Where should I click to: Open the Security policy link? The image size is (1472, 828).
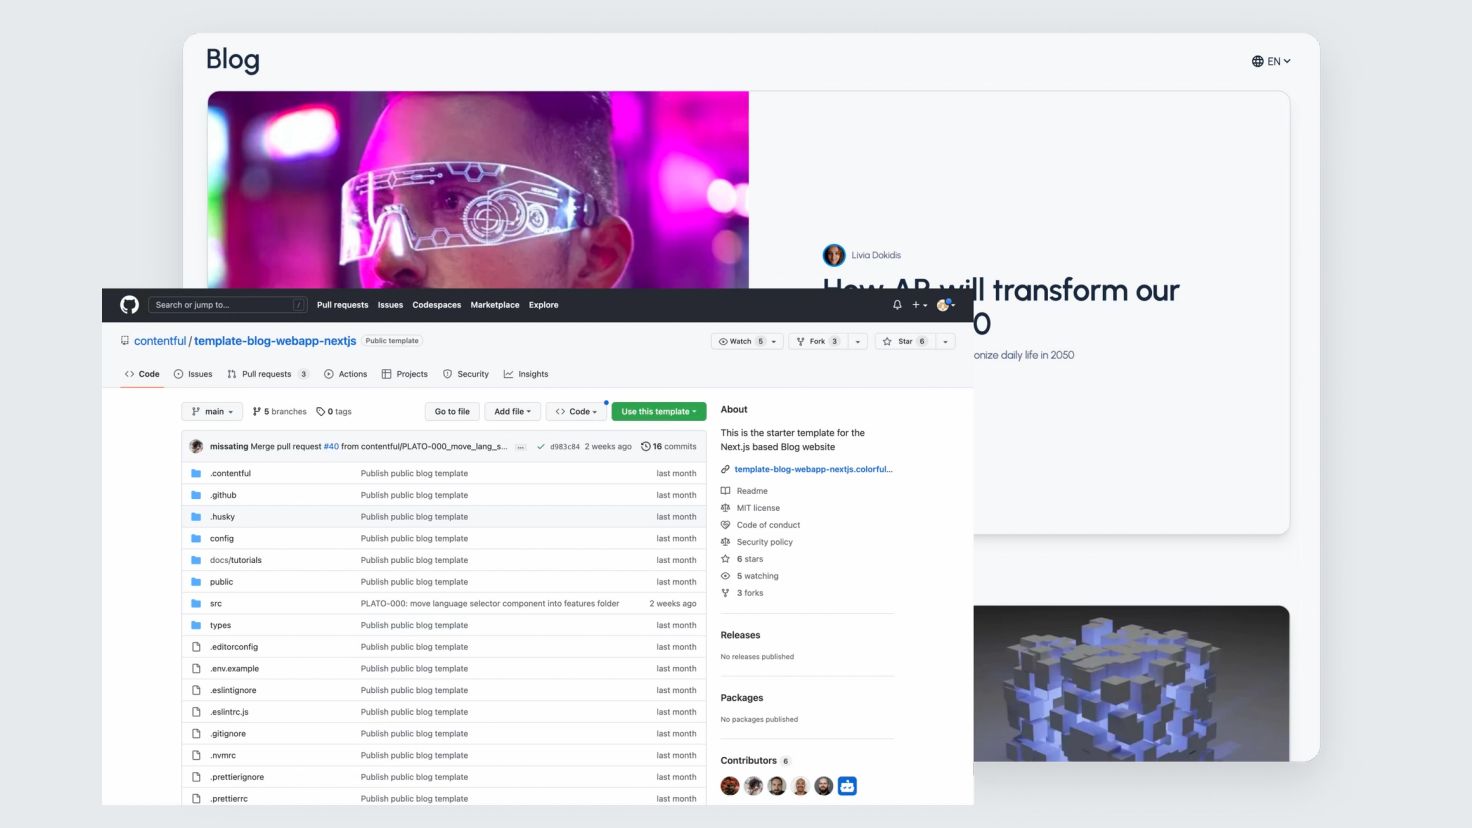pos(764,542)
